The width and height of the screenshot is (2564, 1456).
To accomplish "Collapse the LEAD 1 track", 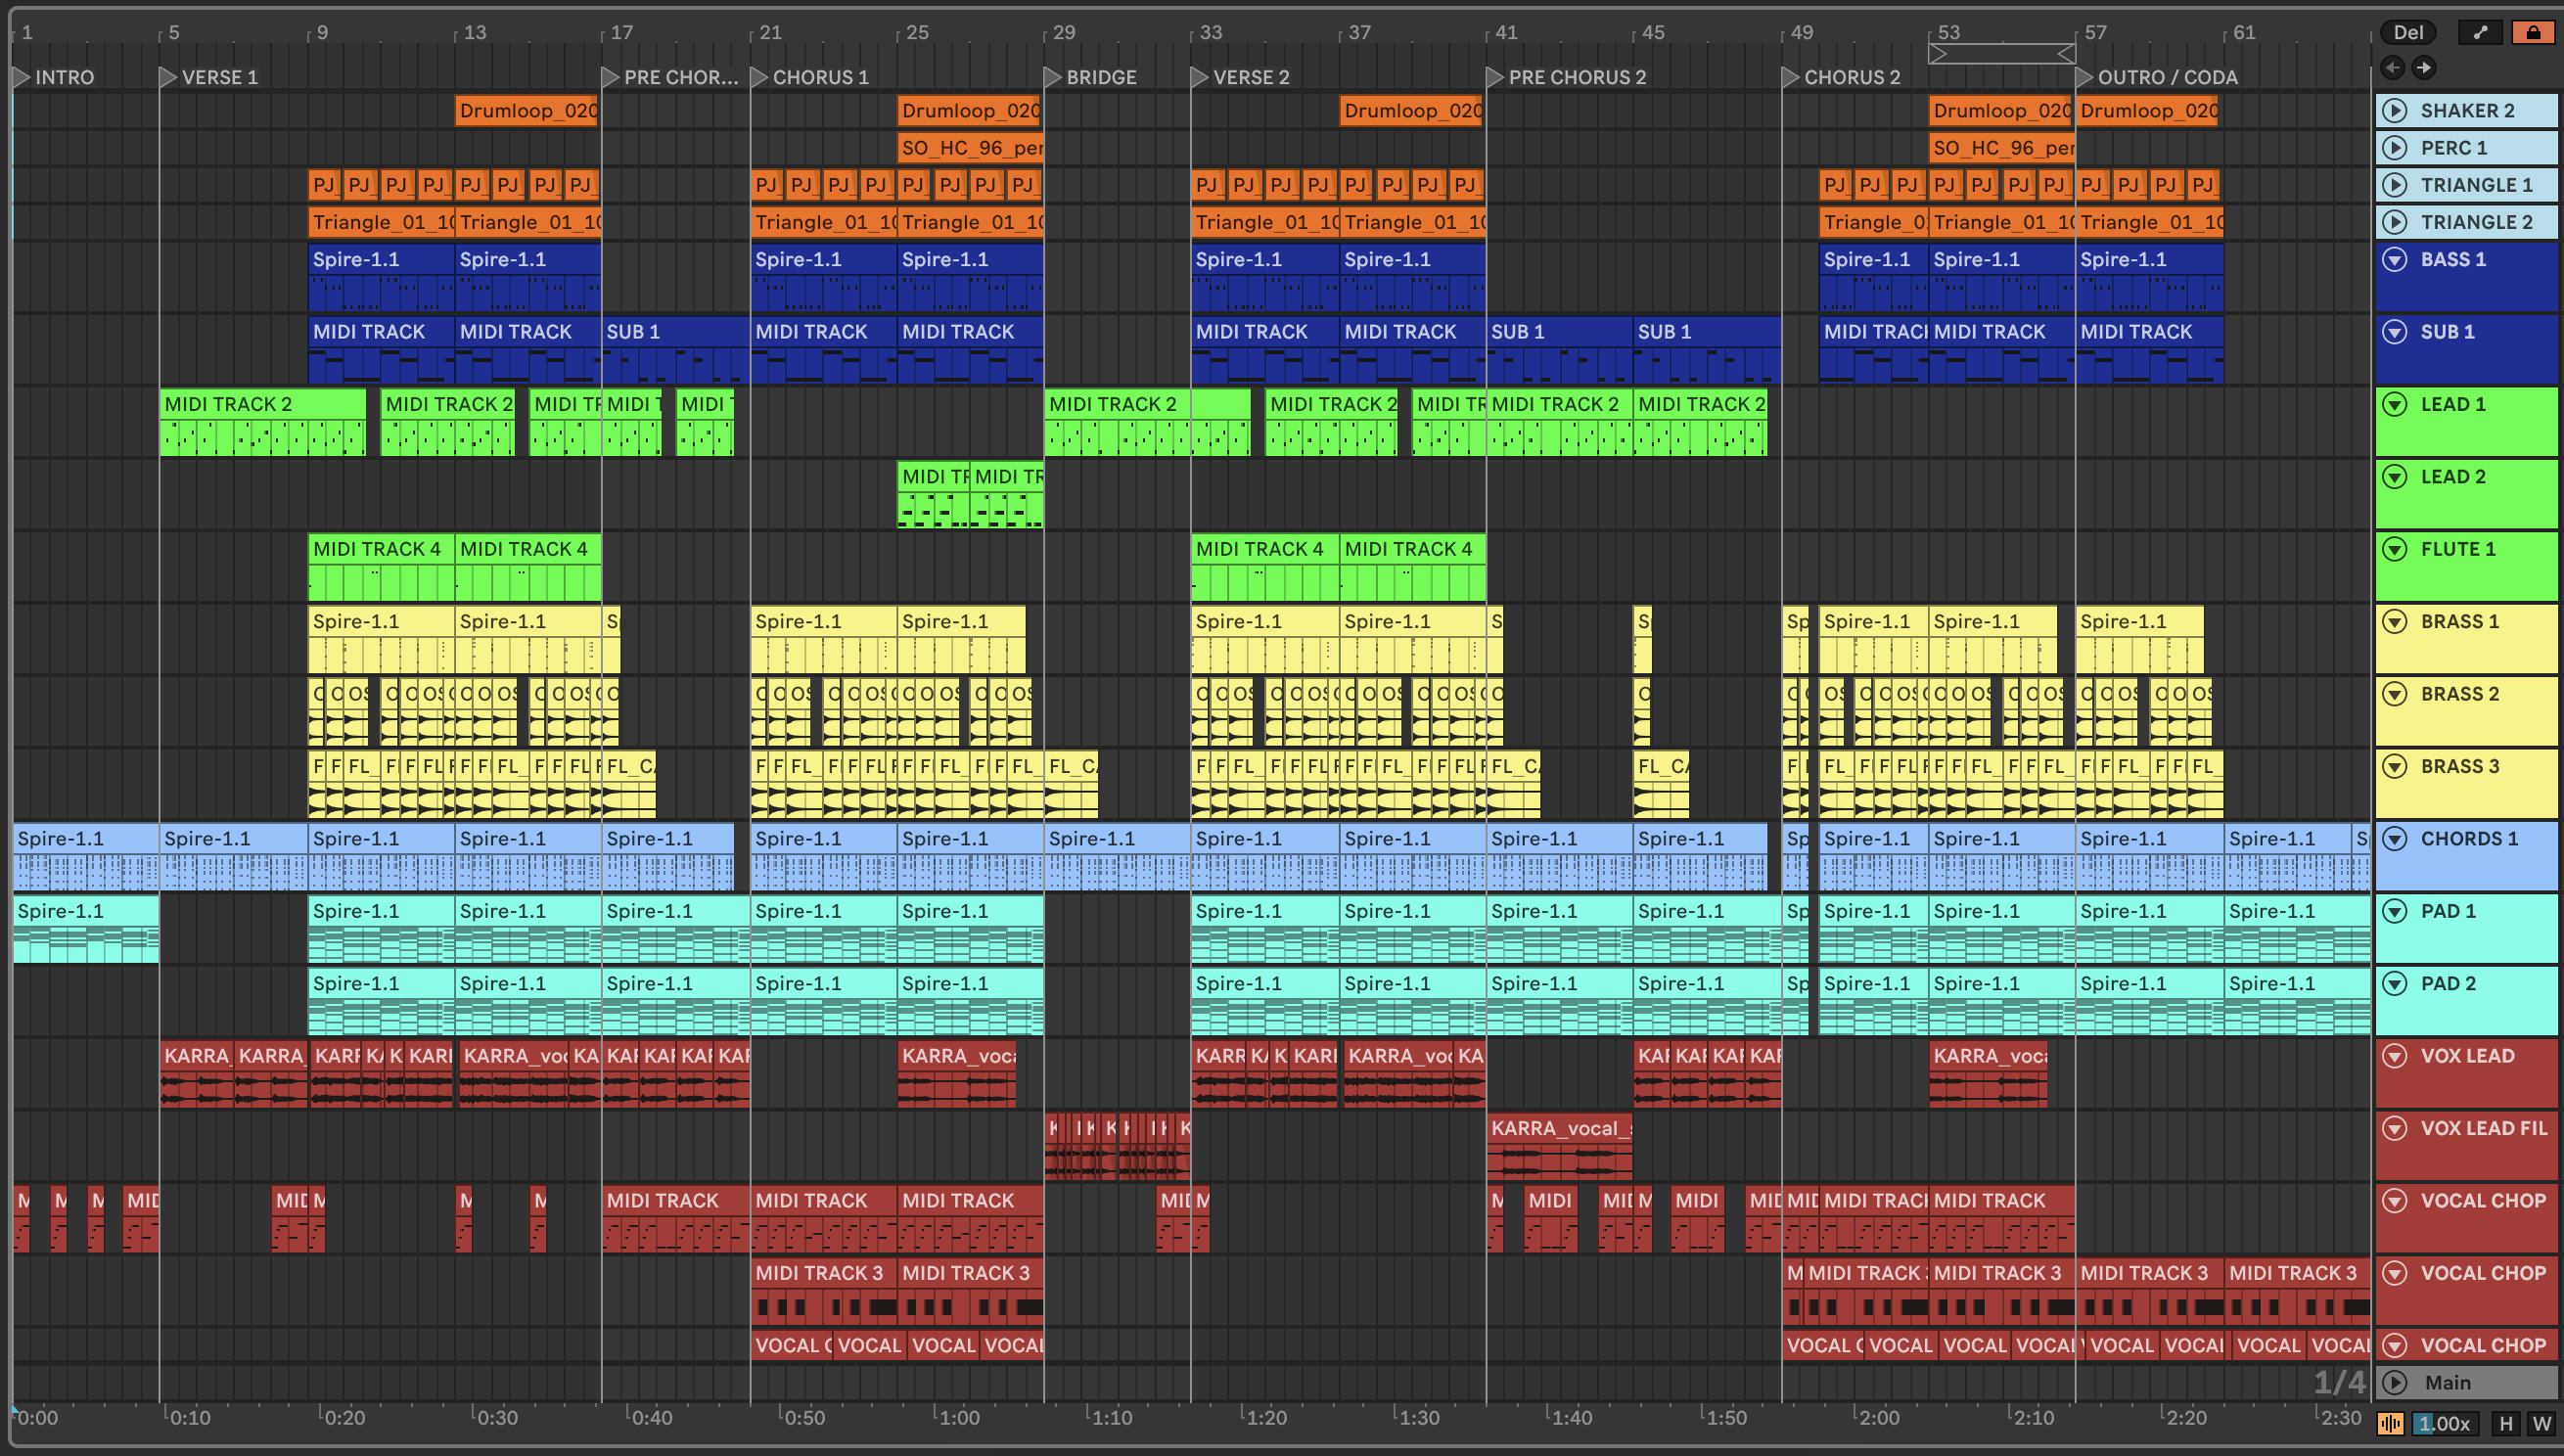I will coord(2394,405).
